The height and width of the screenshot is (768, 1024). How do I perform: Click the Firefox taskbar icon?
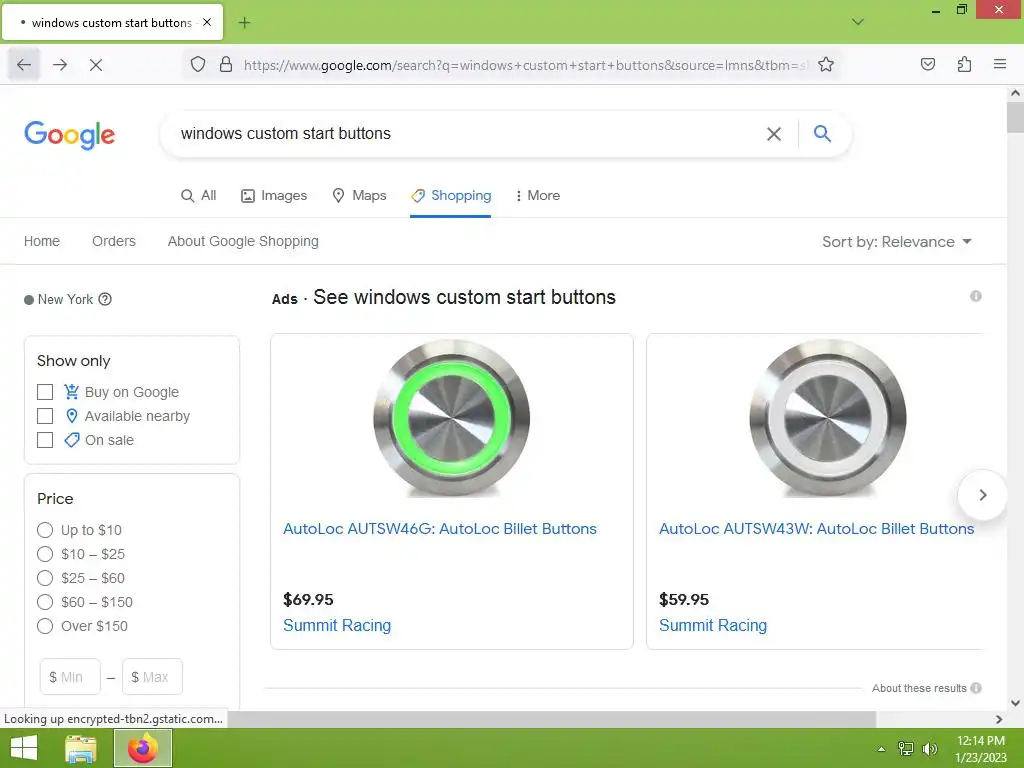tap(143, 748)
